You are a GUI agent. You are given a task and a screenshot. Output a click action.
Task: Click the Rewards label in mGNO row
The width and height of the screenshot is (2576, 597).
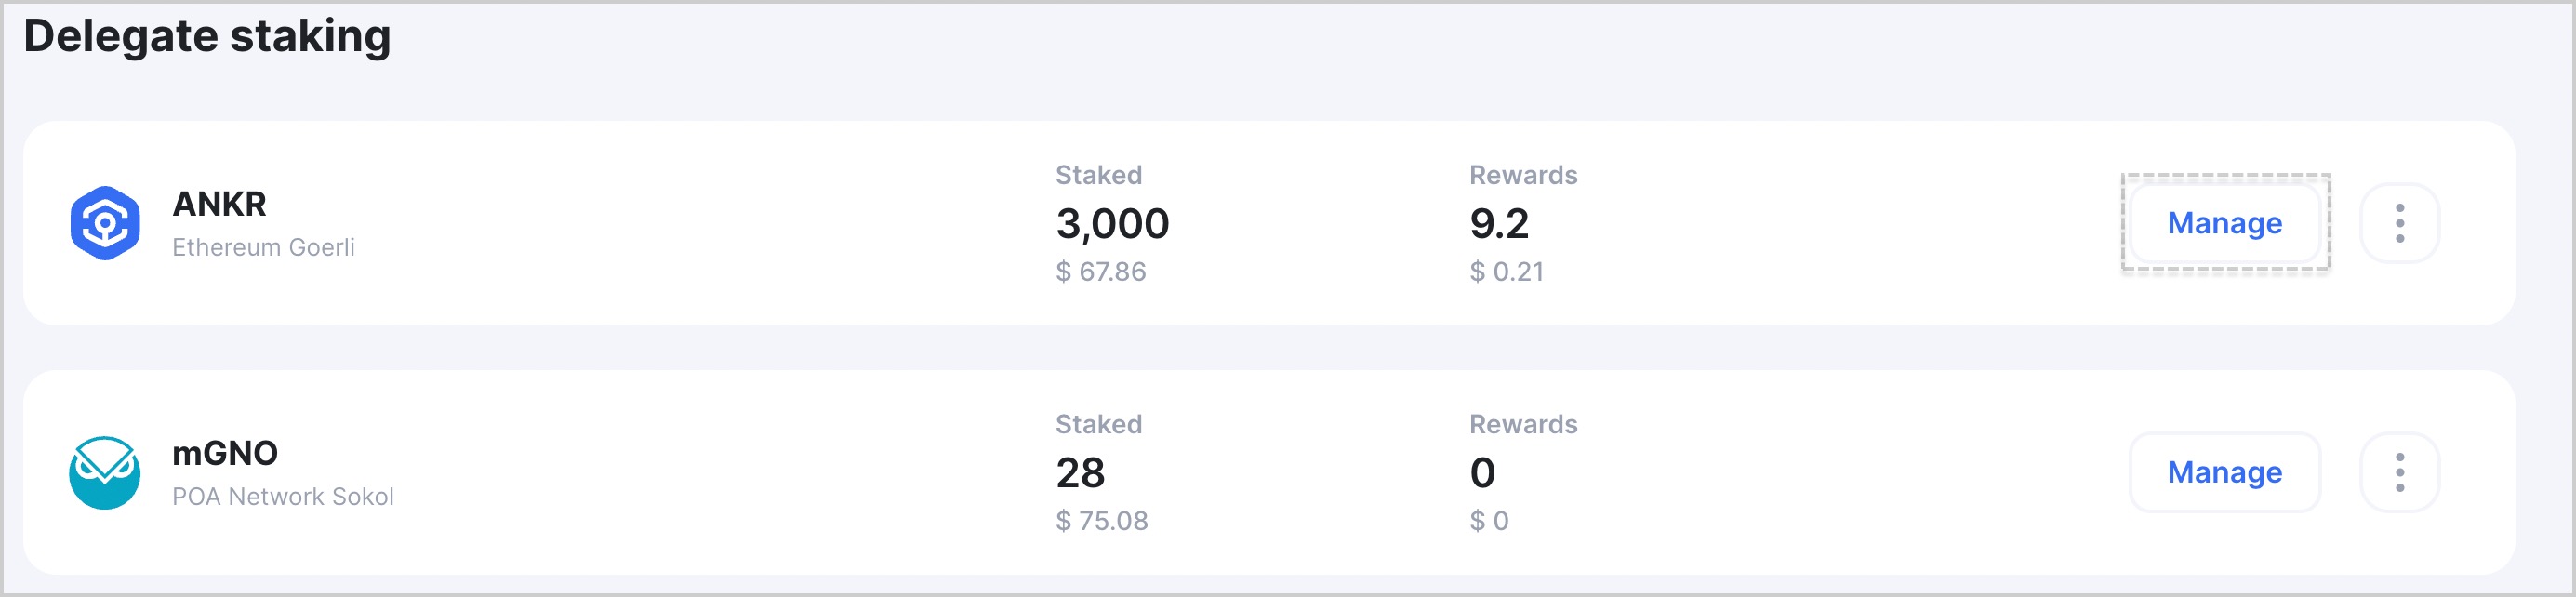point(1523,424)
